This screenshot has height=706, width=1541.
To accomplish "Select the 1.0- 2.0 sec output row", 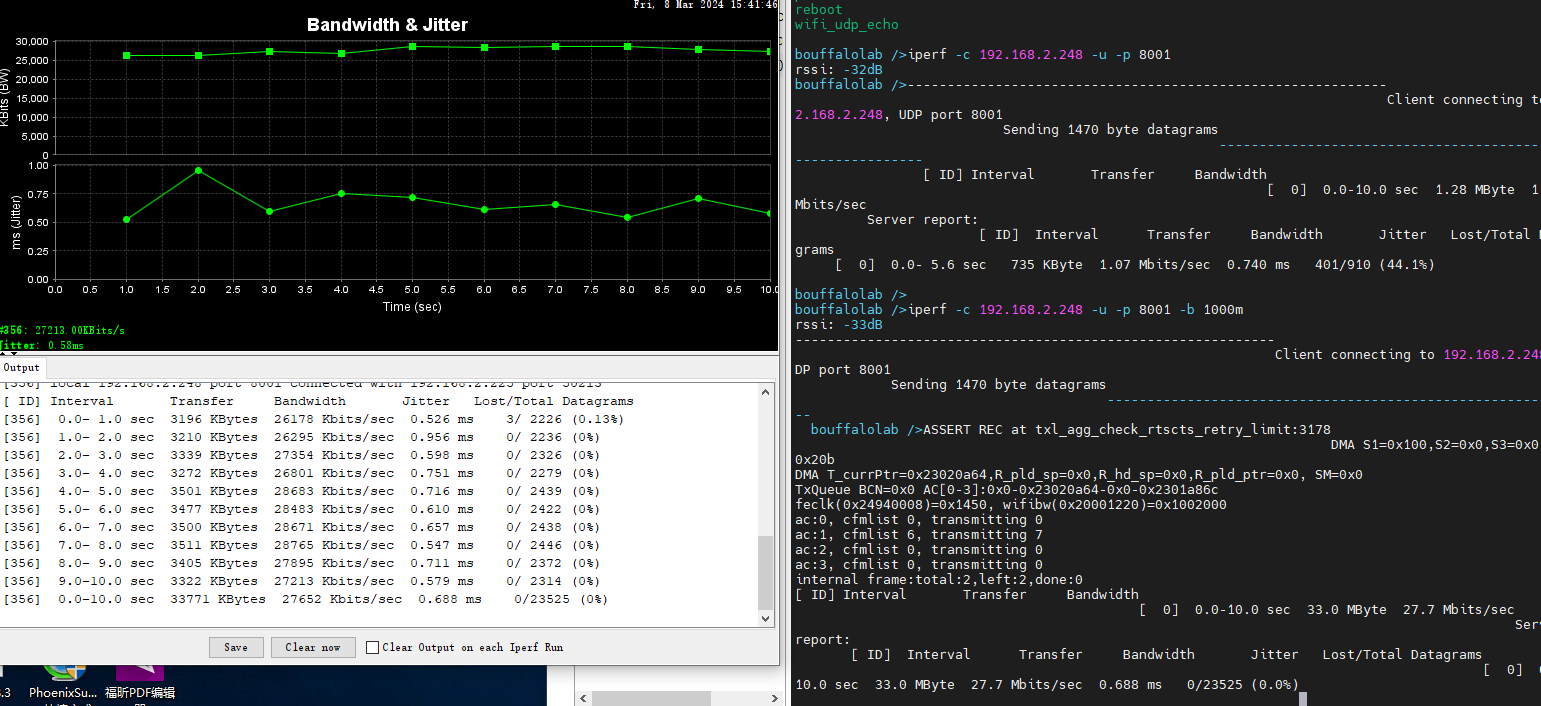I will click(x=301, y=437).
